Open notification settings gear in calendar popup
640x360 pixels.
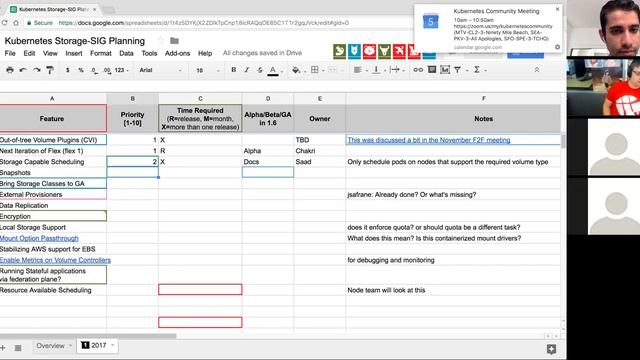[558, 47]
